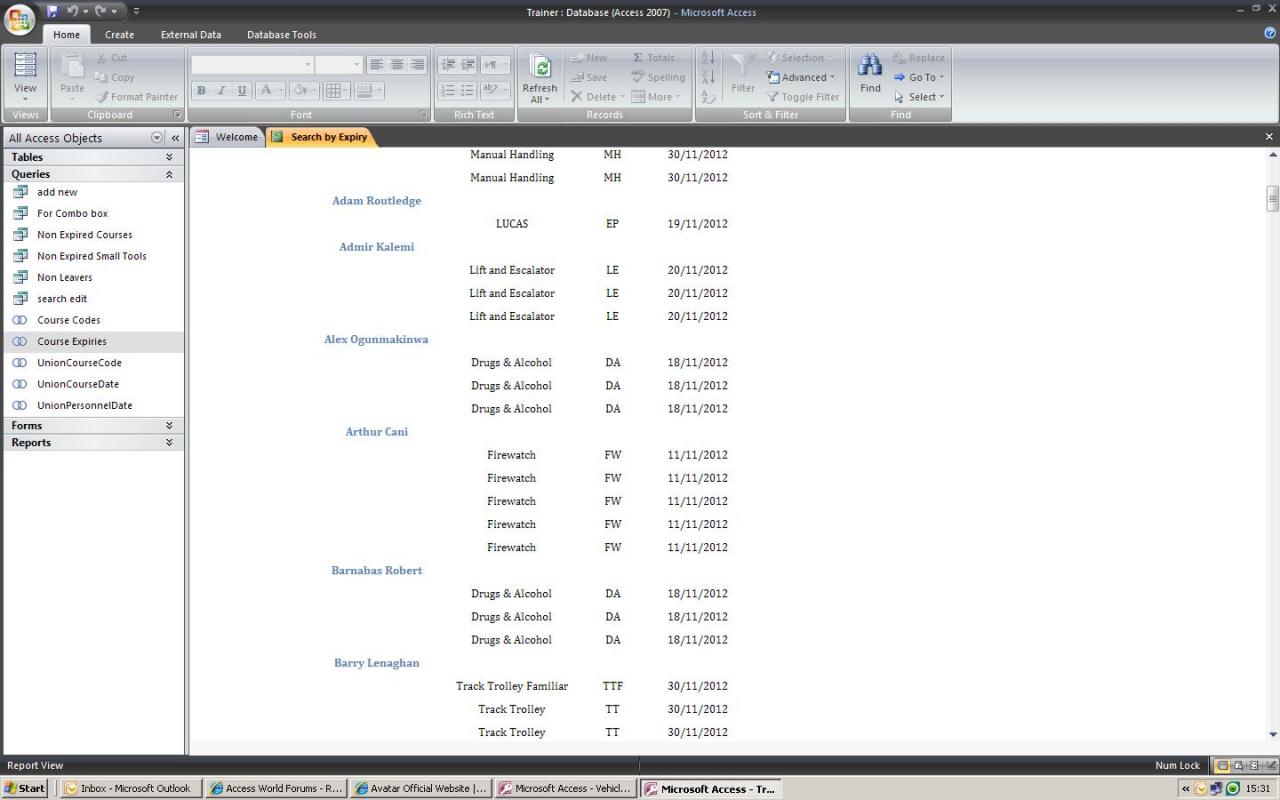Click the Spelling command
Screen dimensions: 1280x800
pyautogui.click(x=658, y=77)
